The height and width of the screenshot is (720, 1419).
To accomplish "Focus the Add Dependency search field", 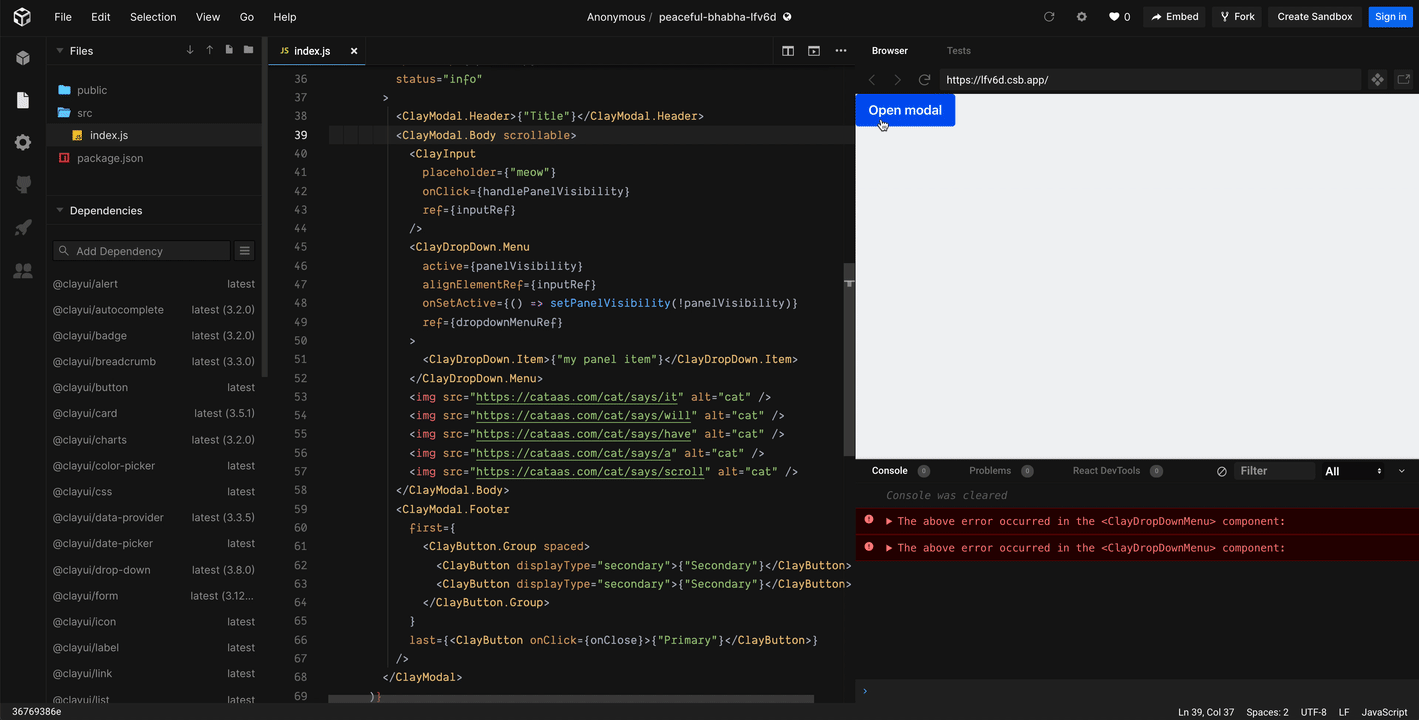I will pos(142,251).
